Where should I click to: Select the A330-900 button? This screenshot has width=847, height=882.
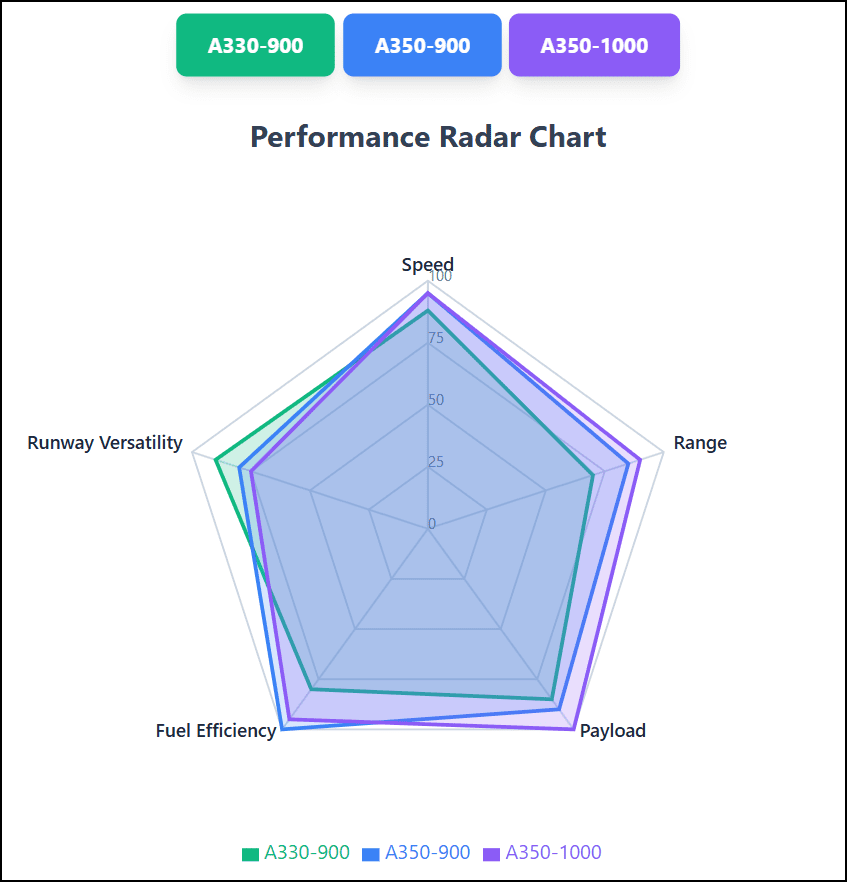pos(255,45)
